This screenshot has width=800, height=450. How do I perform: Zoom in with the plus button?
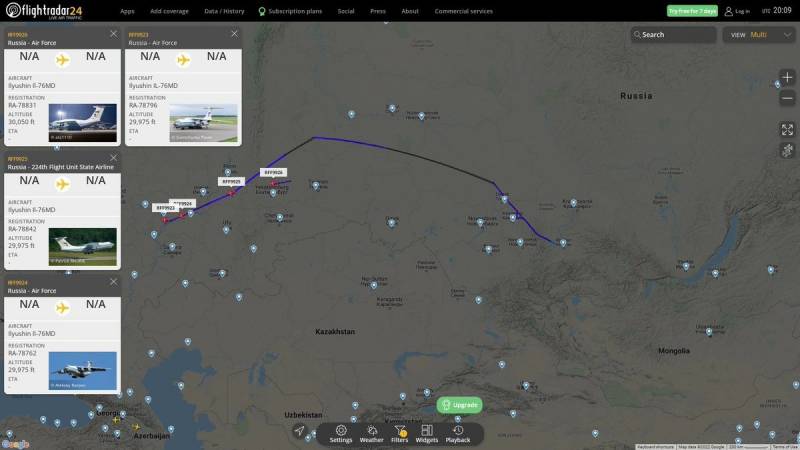[x=787, y=78]
